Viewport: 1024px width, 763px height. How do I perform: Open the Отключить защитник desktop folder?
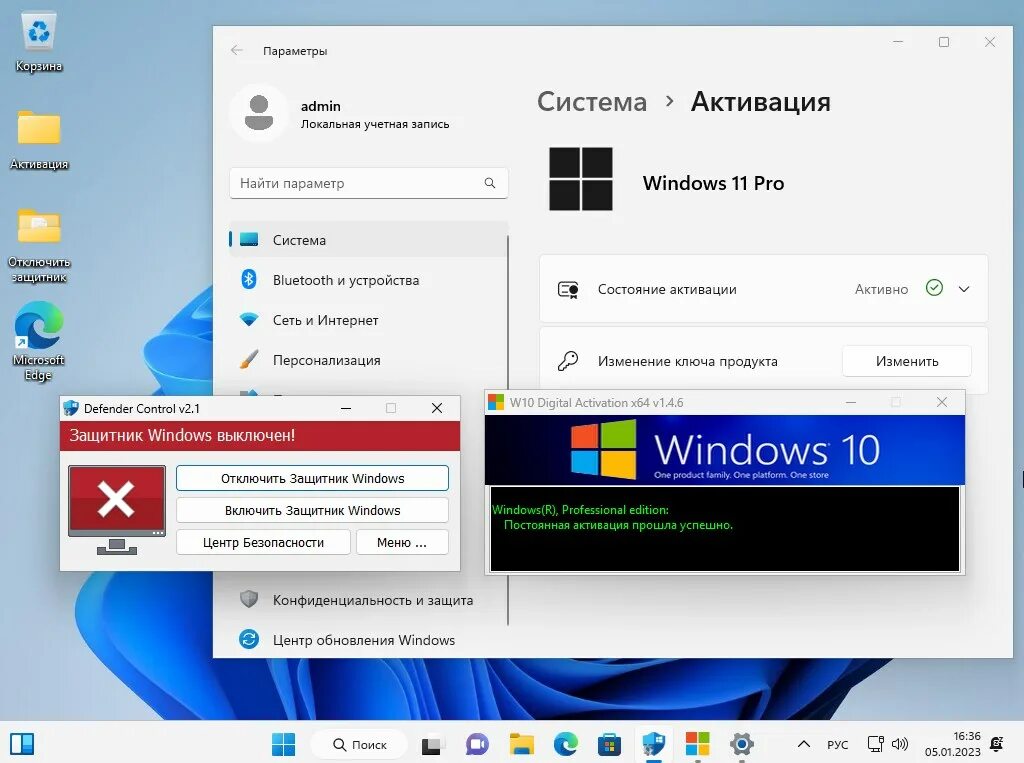(x=39, y=245)
